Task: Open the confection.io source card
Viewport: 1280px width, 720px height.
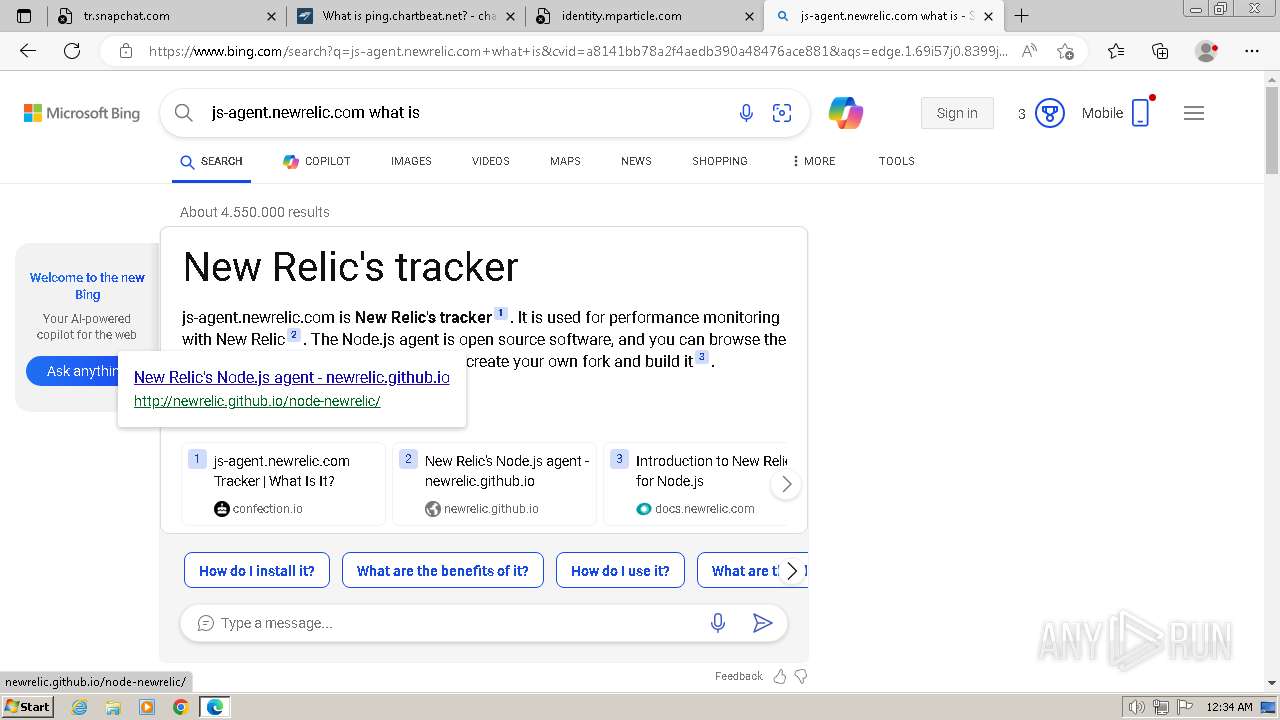Action: [x=283, y=484]
